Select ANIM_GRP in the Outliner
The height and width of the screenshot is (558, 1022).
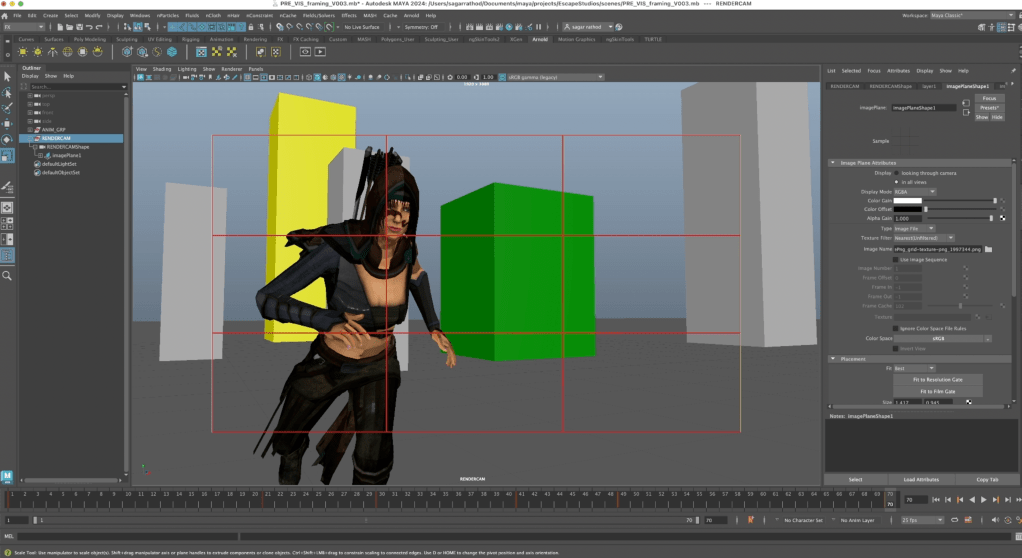[x=52, y=130]
